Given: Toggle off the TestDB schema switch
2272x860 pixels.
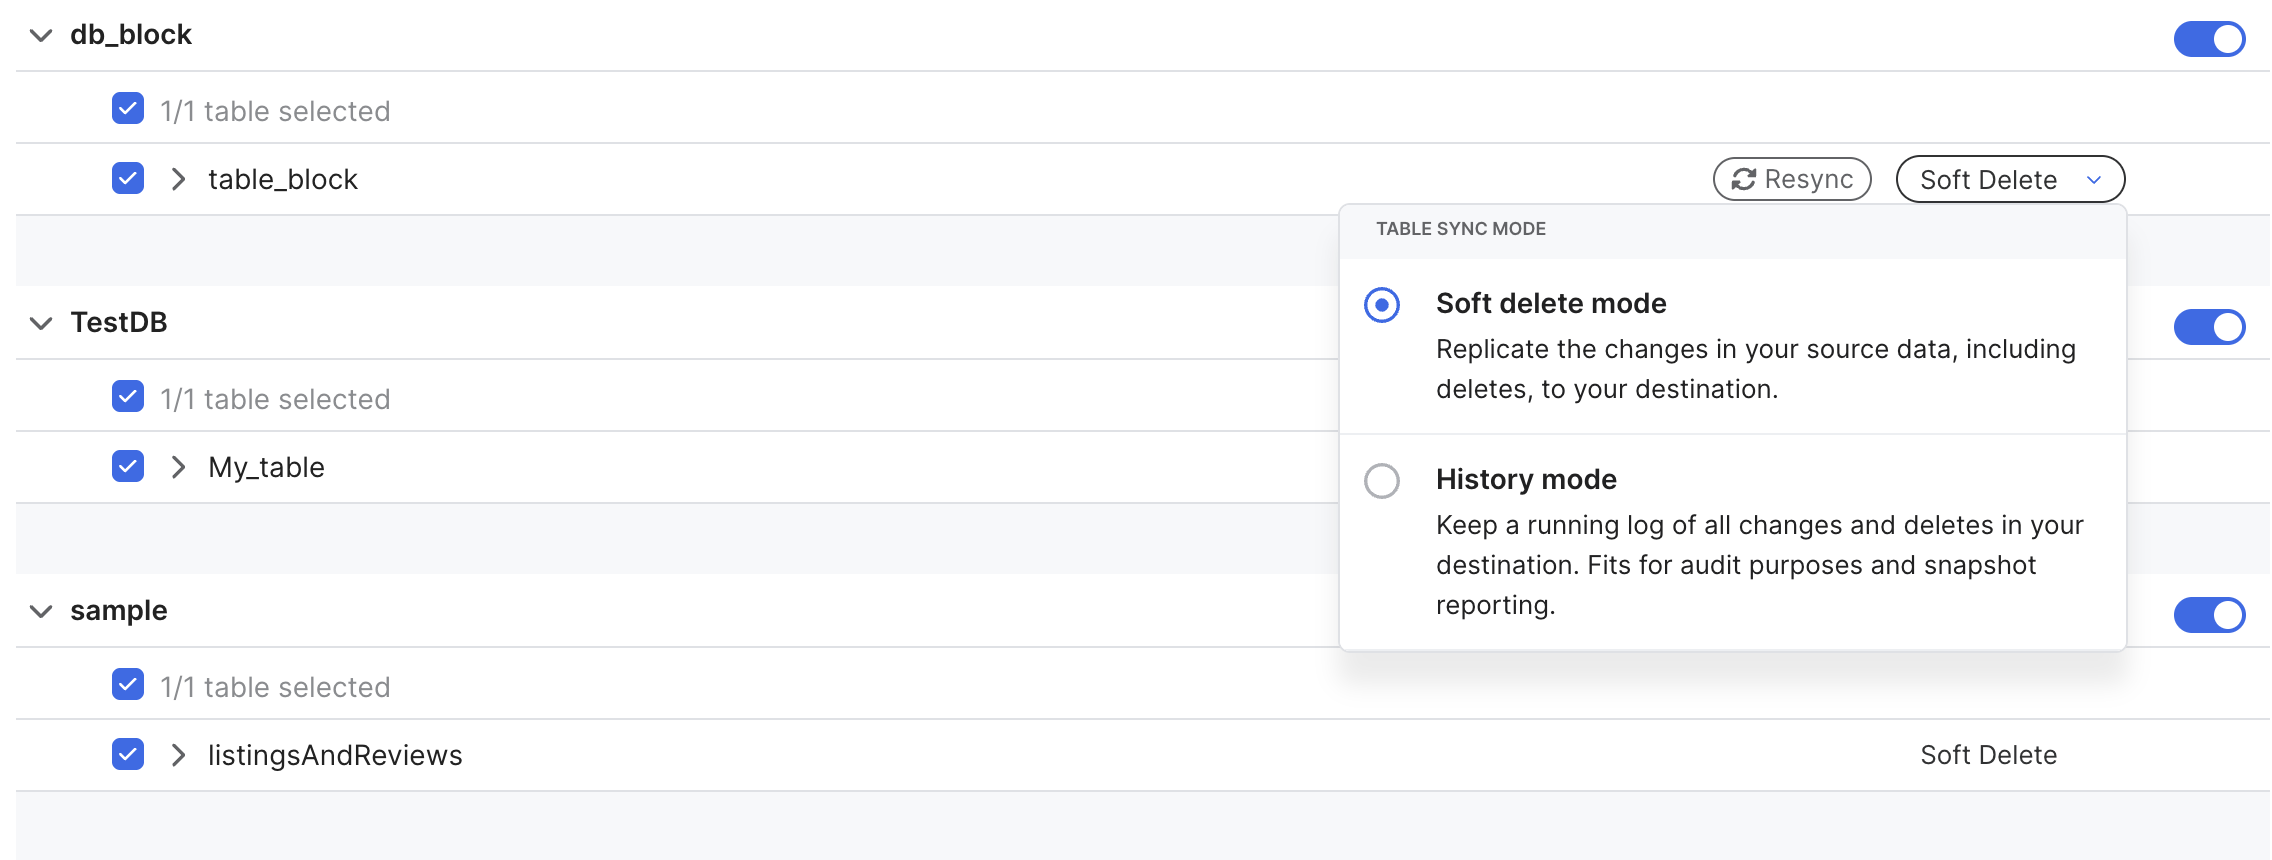Looking at the screenshot, I should pos(2209,327).
